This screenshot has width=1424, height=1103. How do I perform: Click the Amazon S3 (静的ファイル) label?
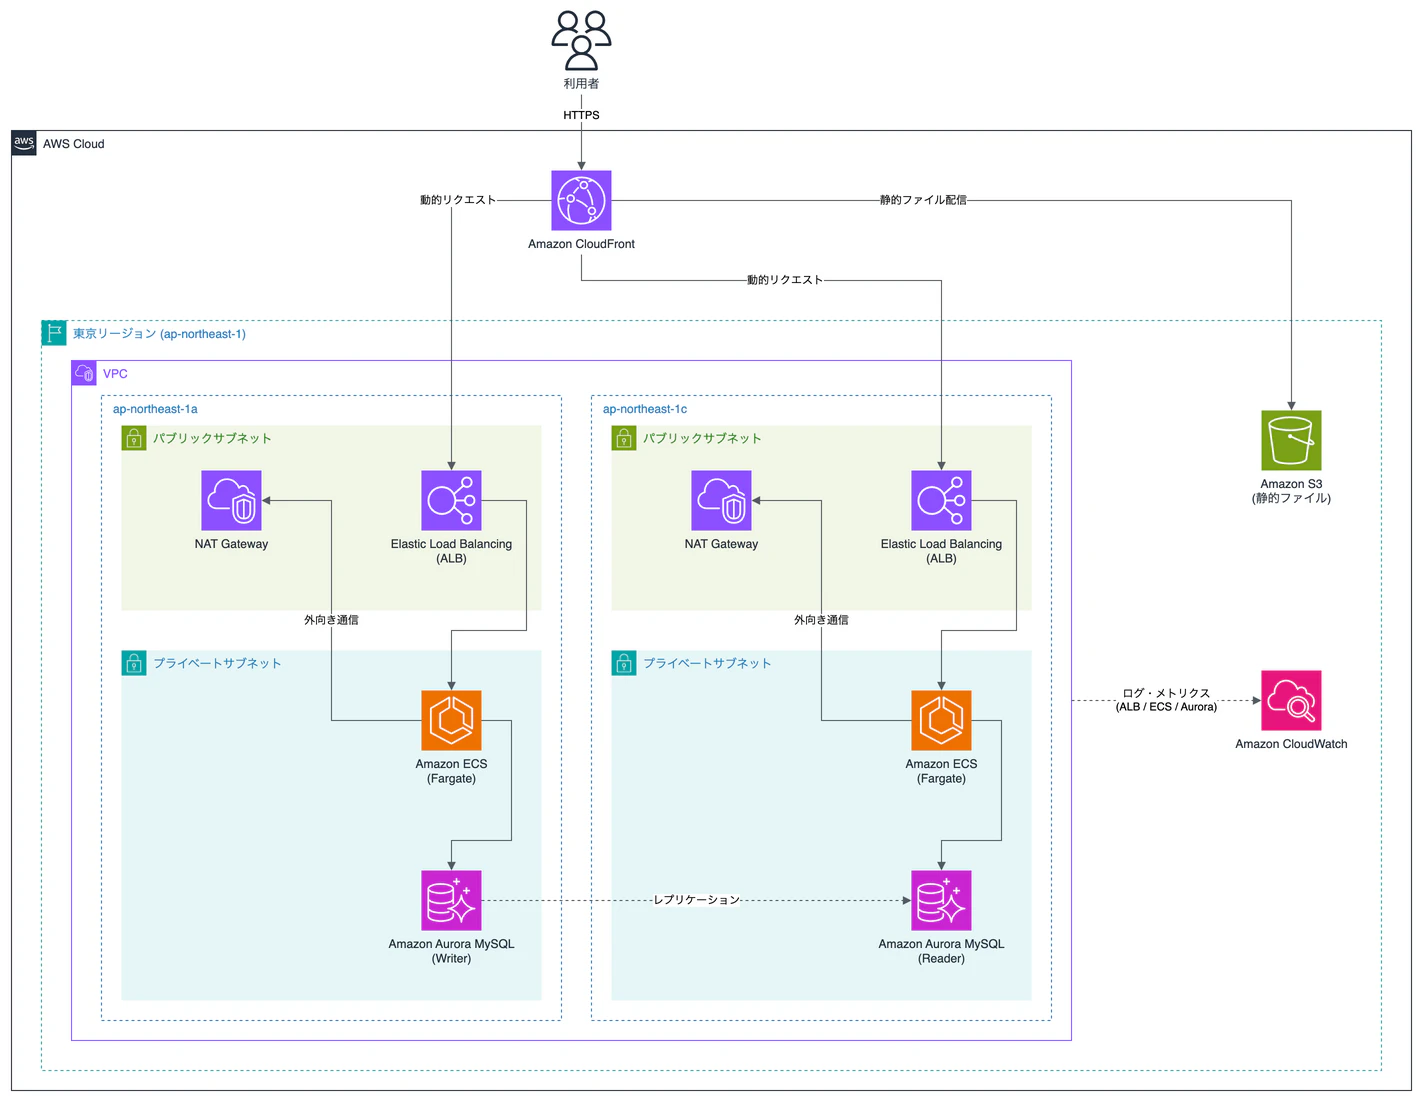coord(1291,491)
